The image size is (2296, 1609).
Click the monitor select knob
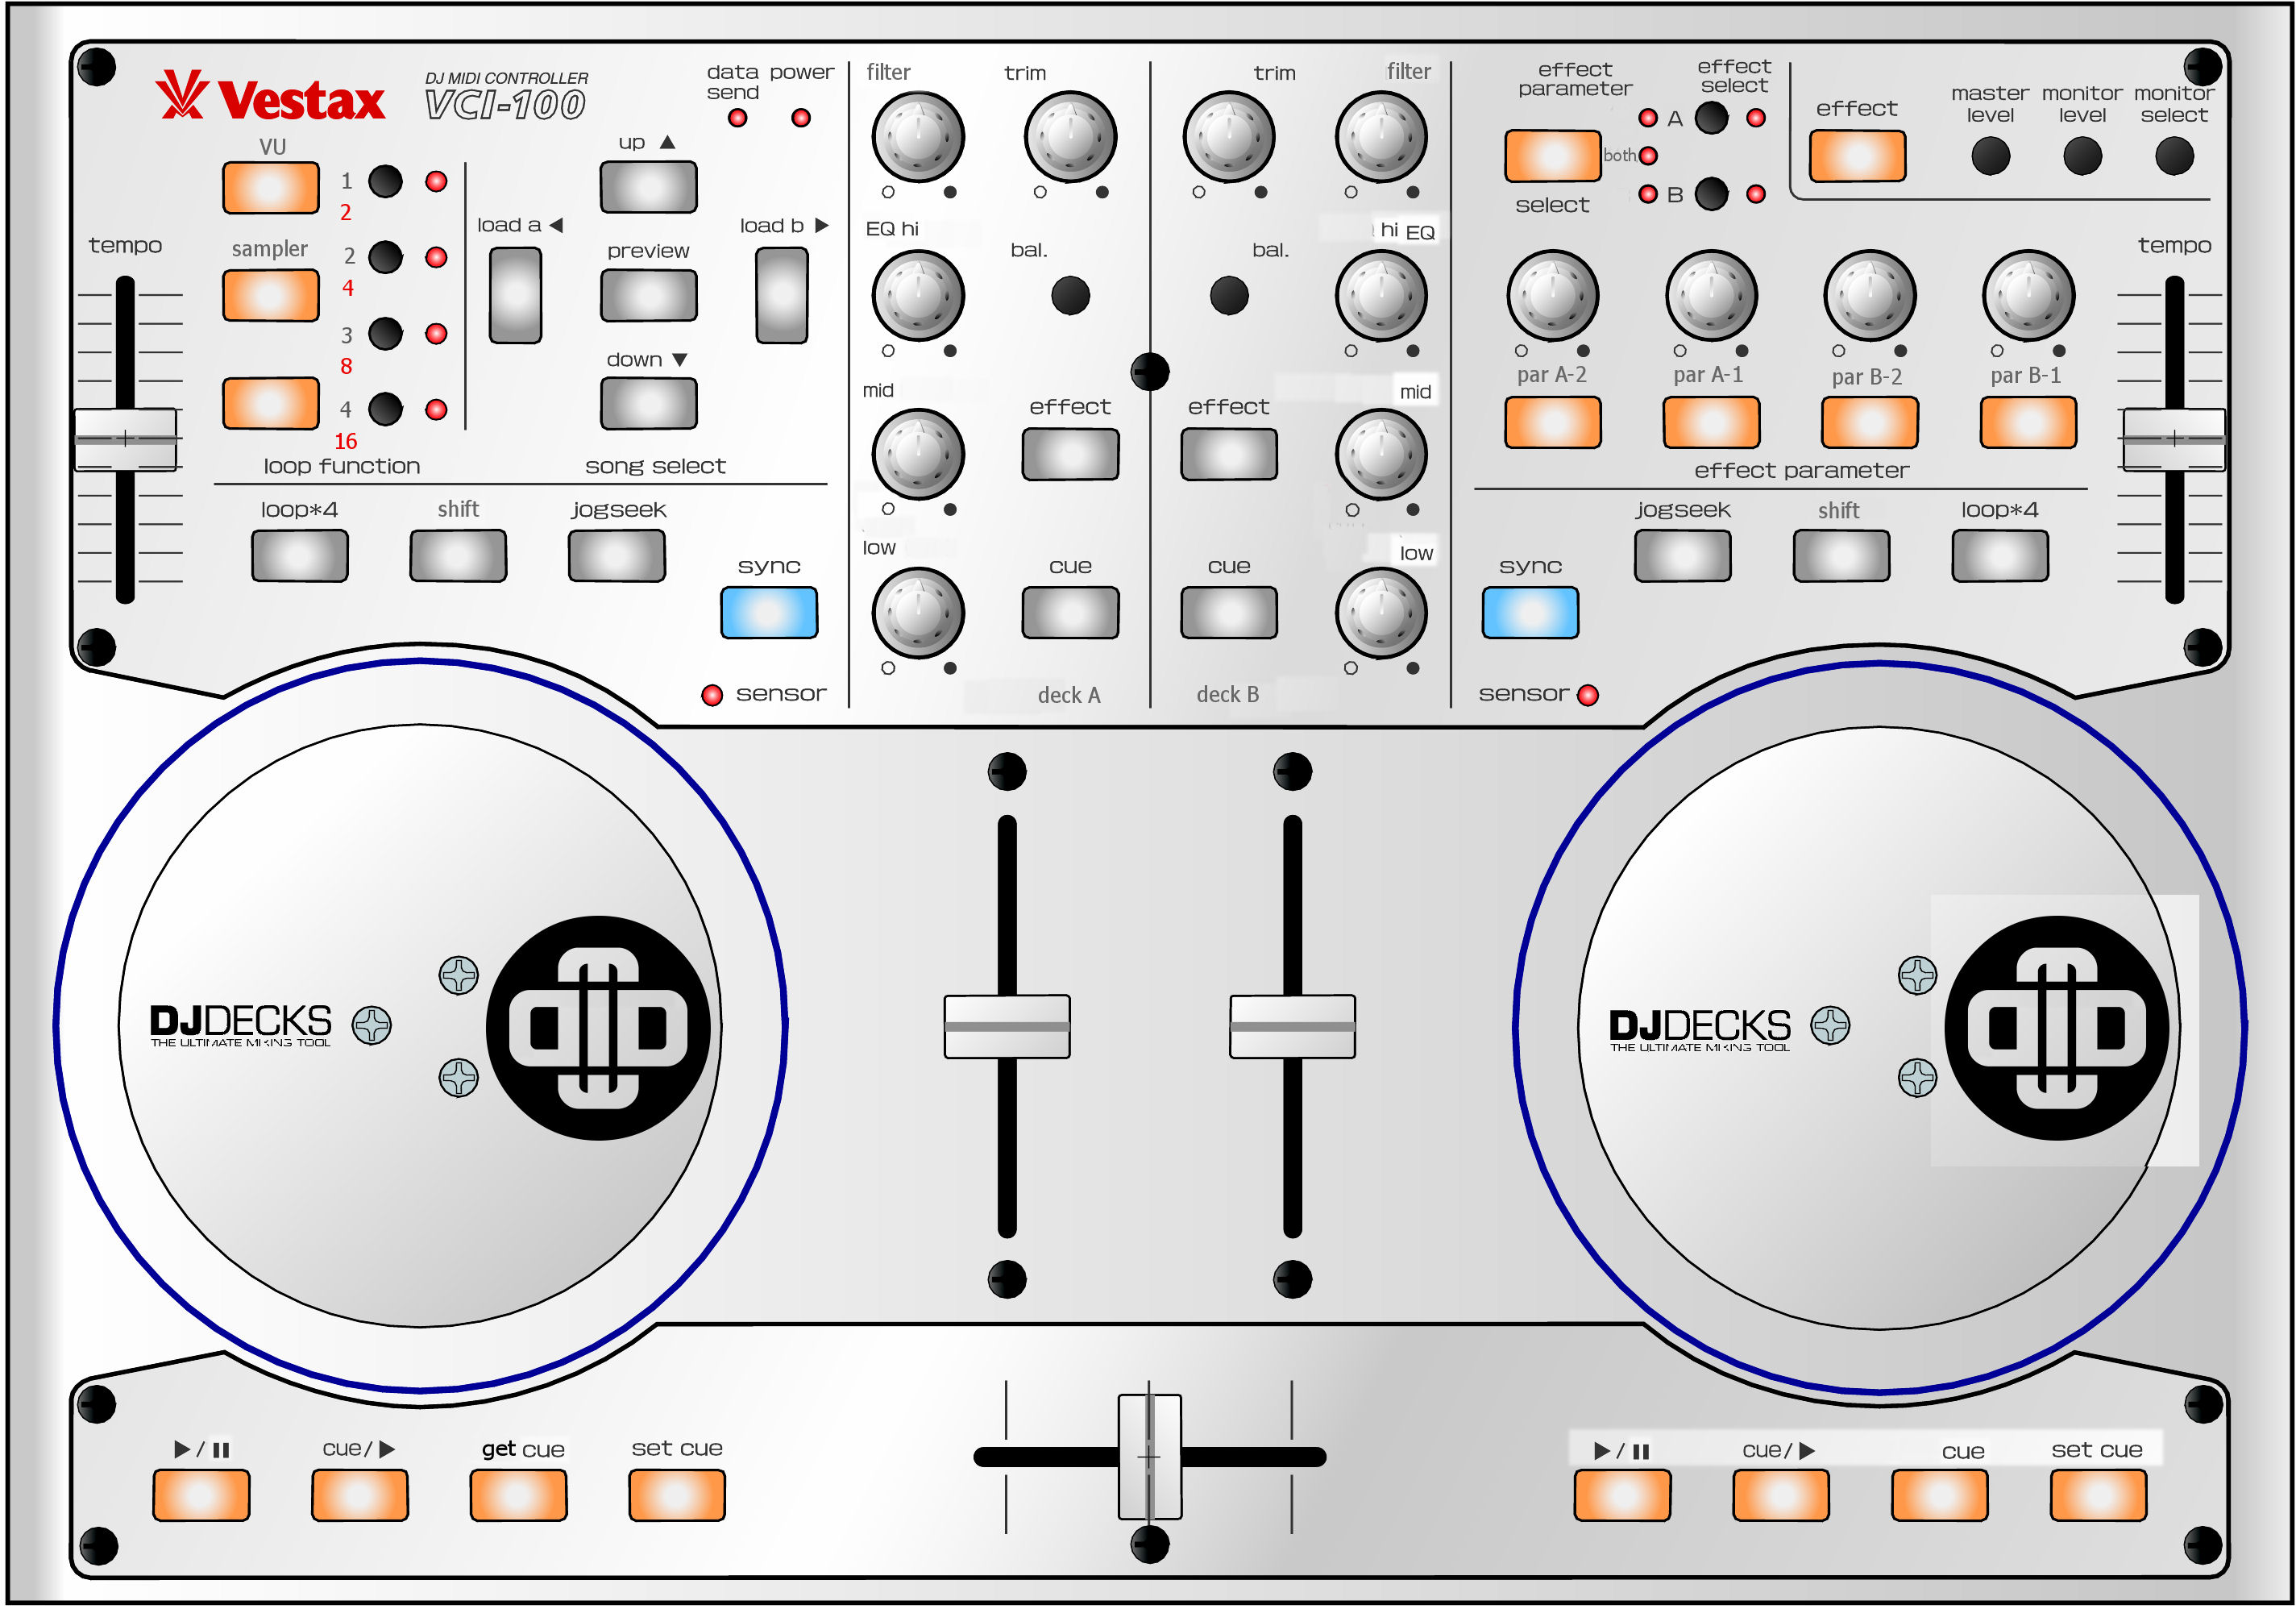[2174, 156]
